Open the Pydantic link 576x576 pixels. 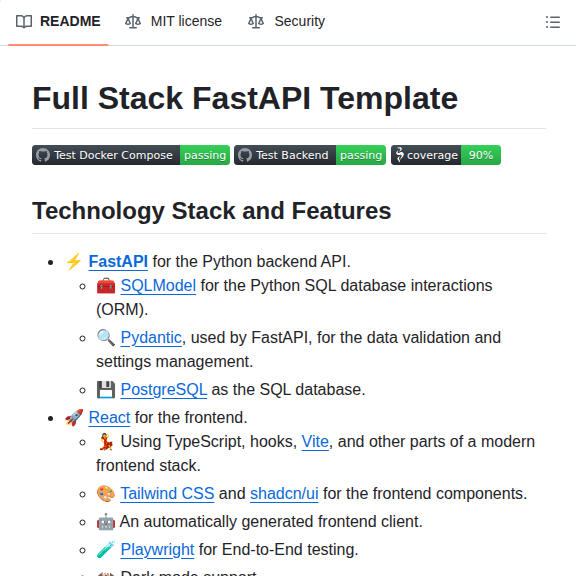click(151, 337)
